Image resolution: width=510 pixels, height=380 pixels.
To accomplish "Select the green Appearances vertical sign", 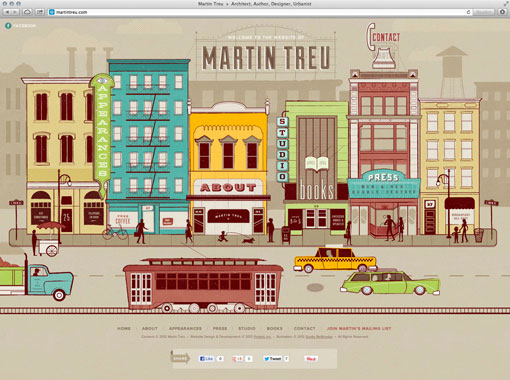I will point(102,133).
